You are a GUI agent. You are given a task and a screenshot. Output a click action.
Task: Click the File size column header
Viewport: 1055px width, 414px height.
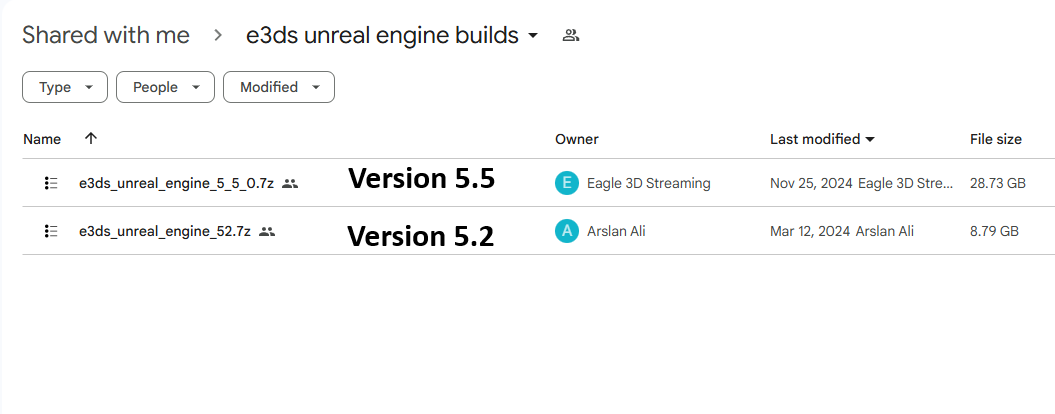(x=996, y=139)
